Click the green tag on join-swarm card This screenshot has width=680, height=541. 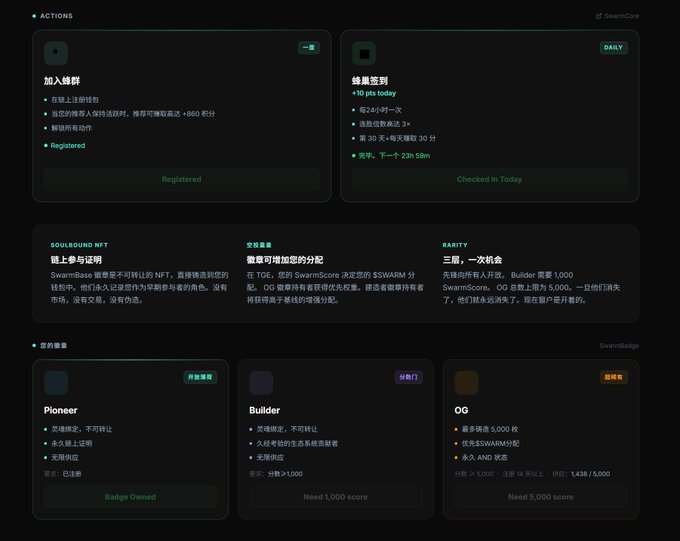click(309, 47)
